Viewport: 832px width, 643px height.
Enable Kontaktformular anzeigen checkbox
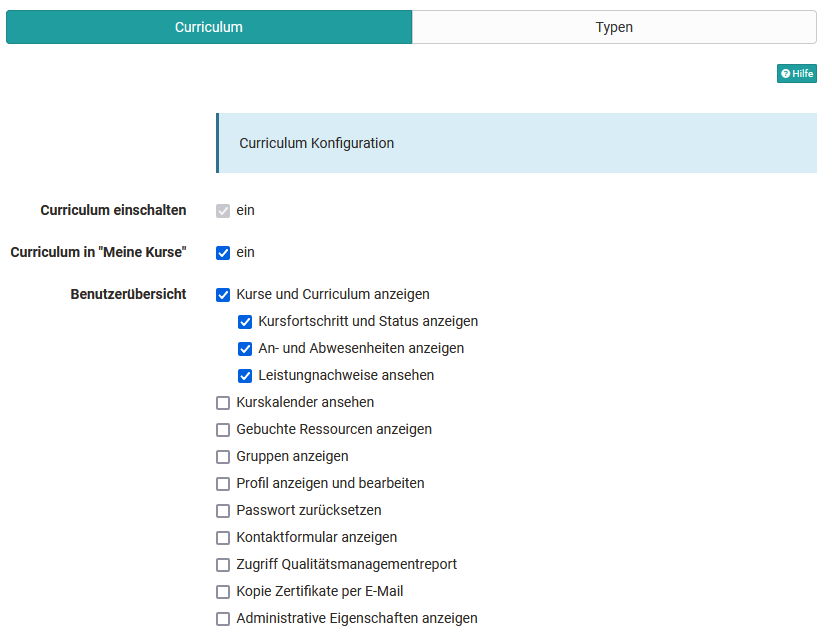[x=223, y=538]
